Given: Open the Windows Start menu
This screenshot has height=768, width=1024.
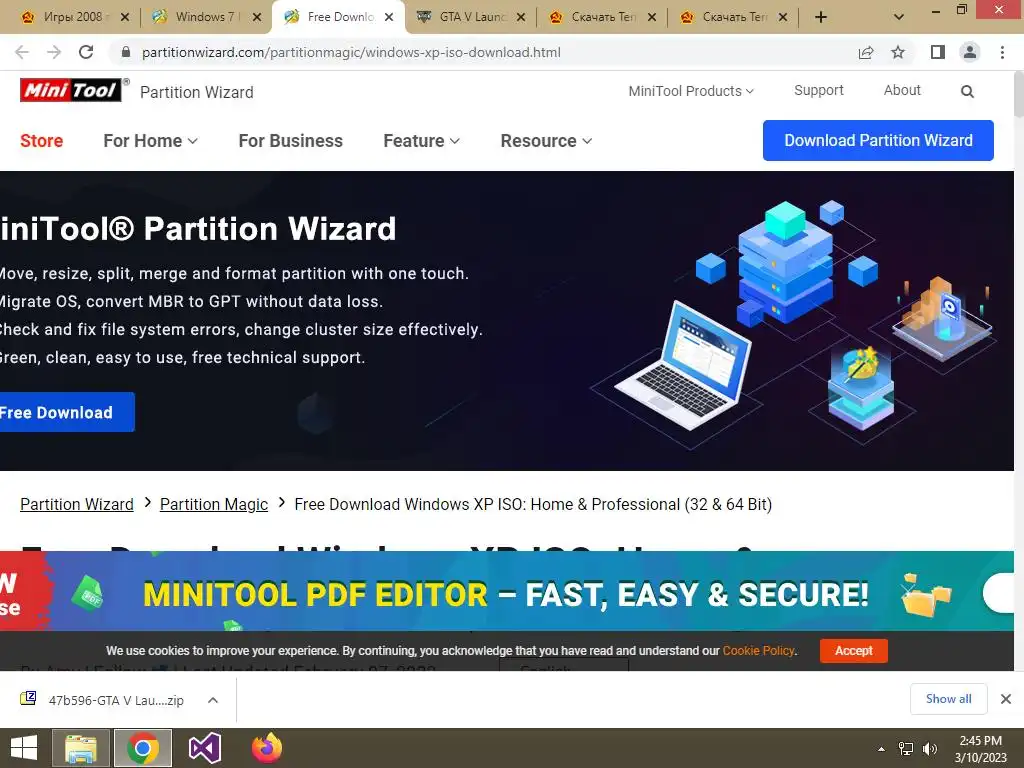Looking at the screenshot, I should pos(24,748).
